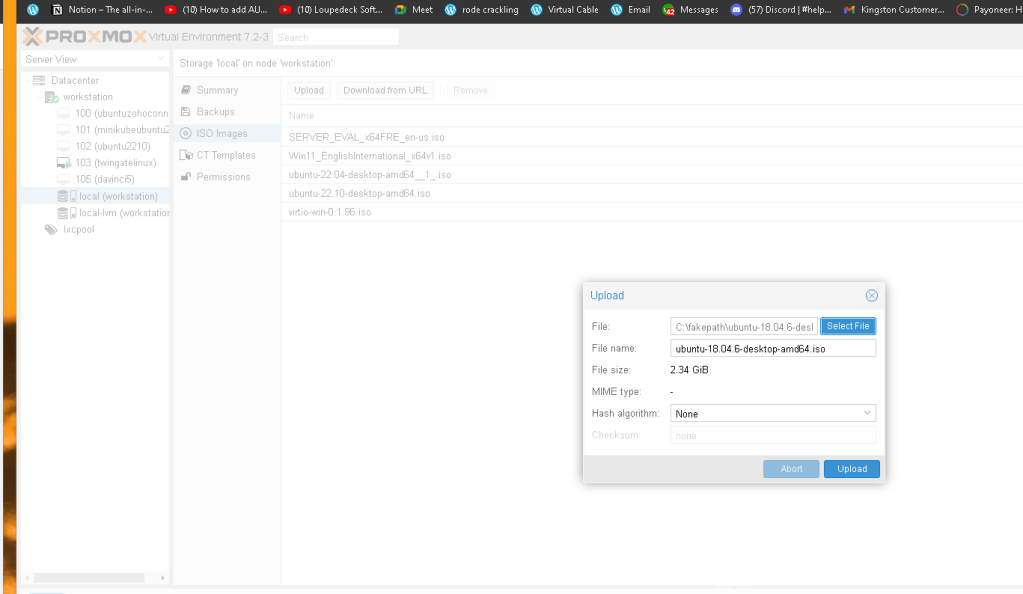Click the Abort button in dialog
The height and width of the screenshot is (594, 1023).
(x=791, y=469)
